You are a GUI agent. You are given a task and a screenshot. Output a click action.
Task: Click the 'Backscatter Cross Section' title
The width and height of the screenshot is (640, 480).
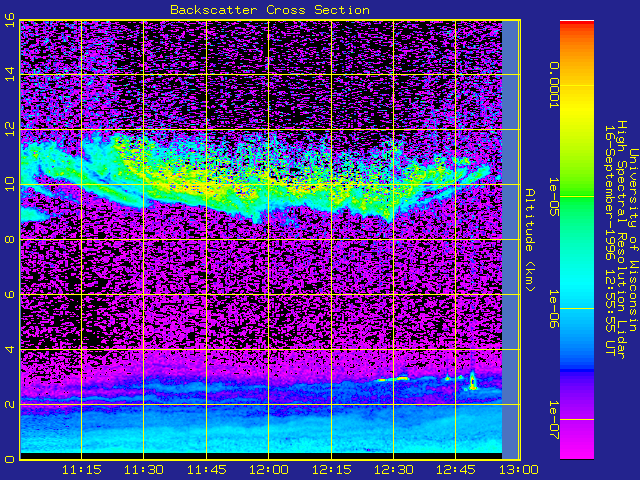(x=270, y=10)
